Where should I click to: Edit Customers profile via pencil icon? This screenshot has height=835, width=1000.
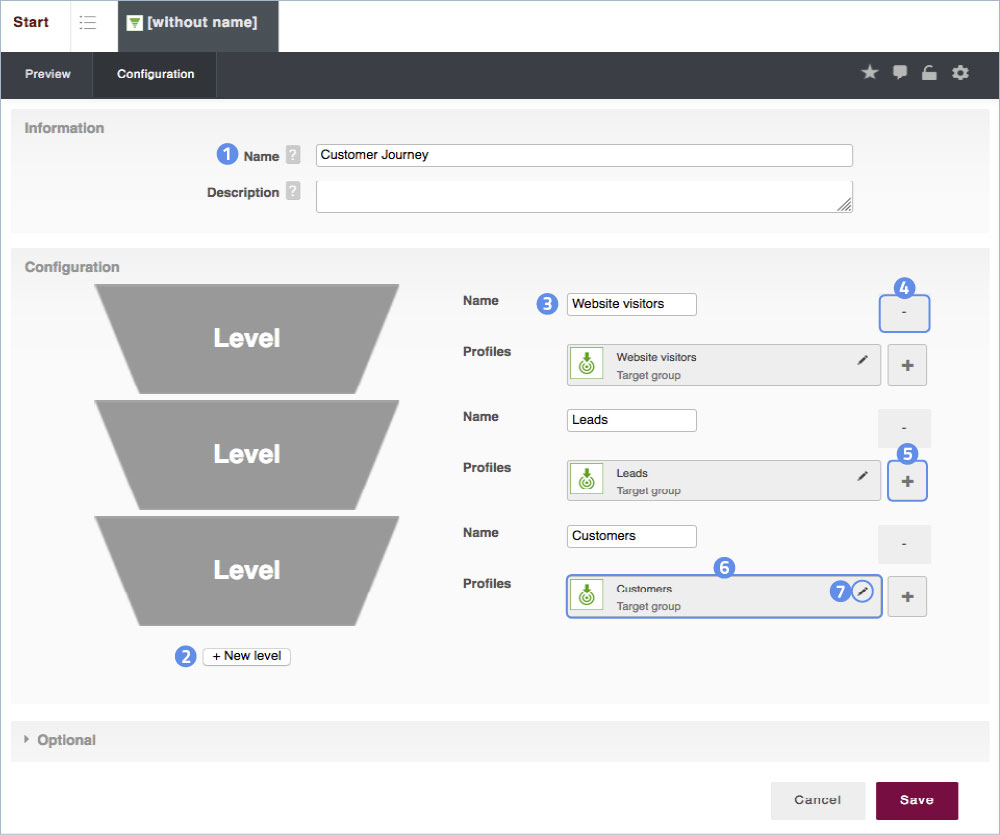(863, 591)
